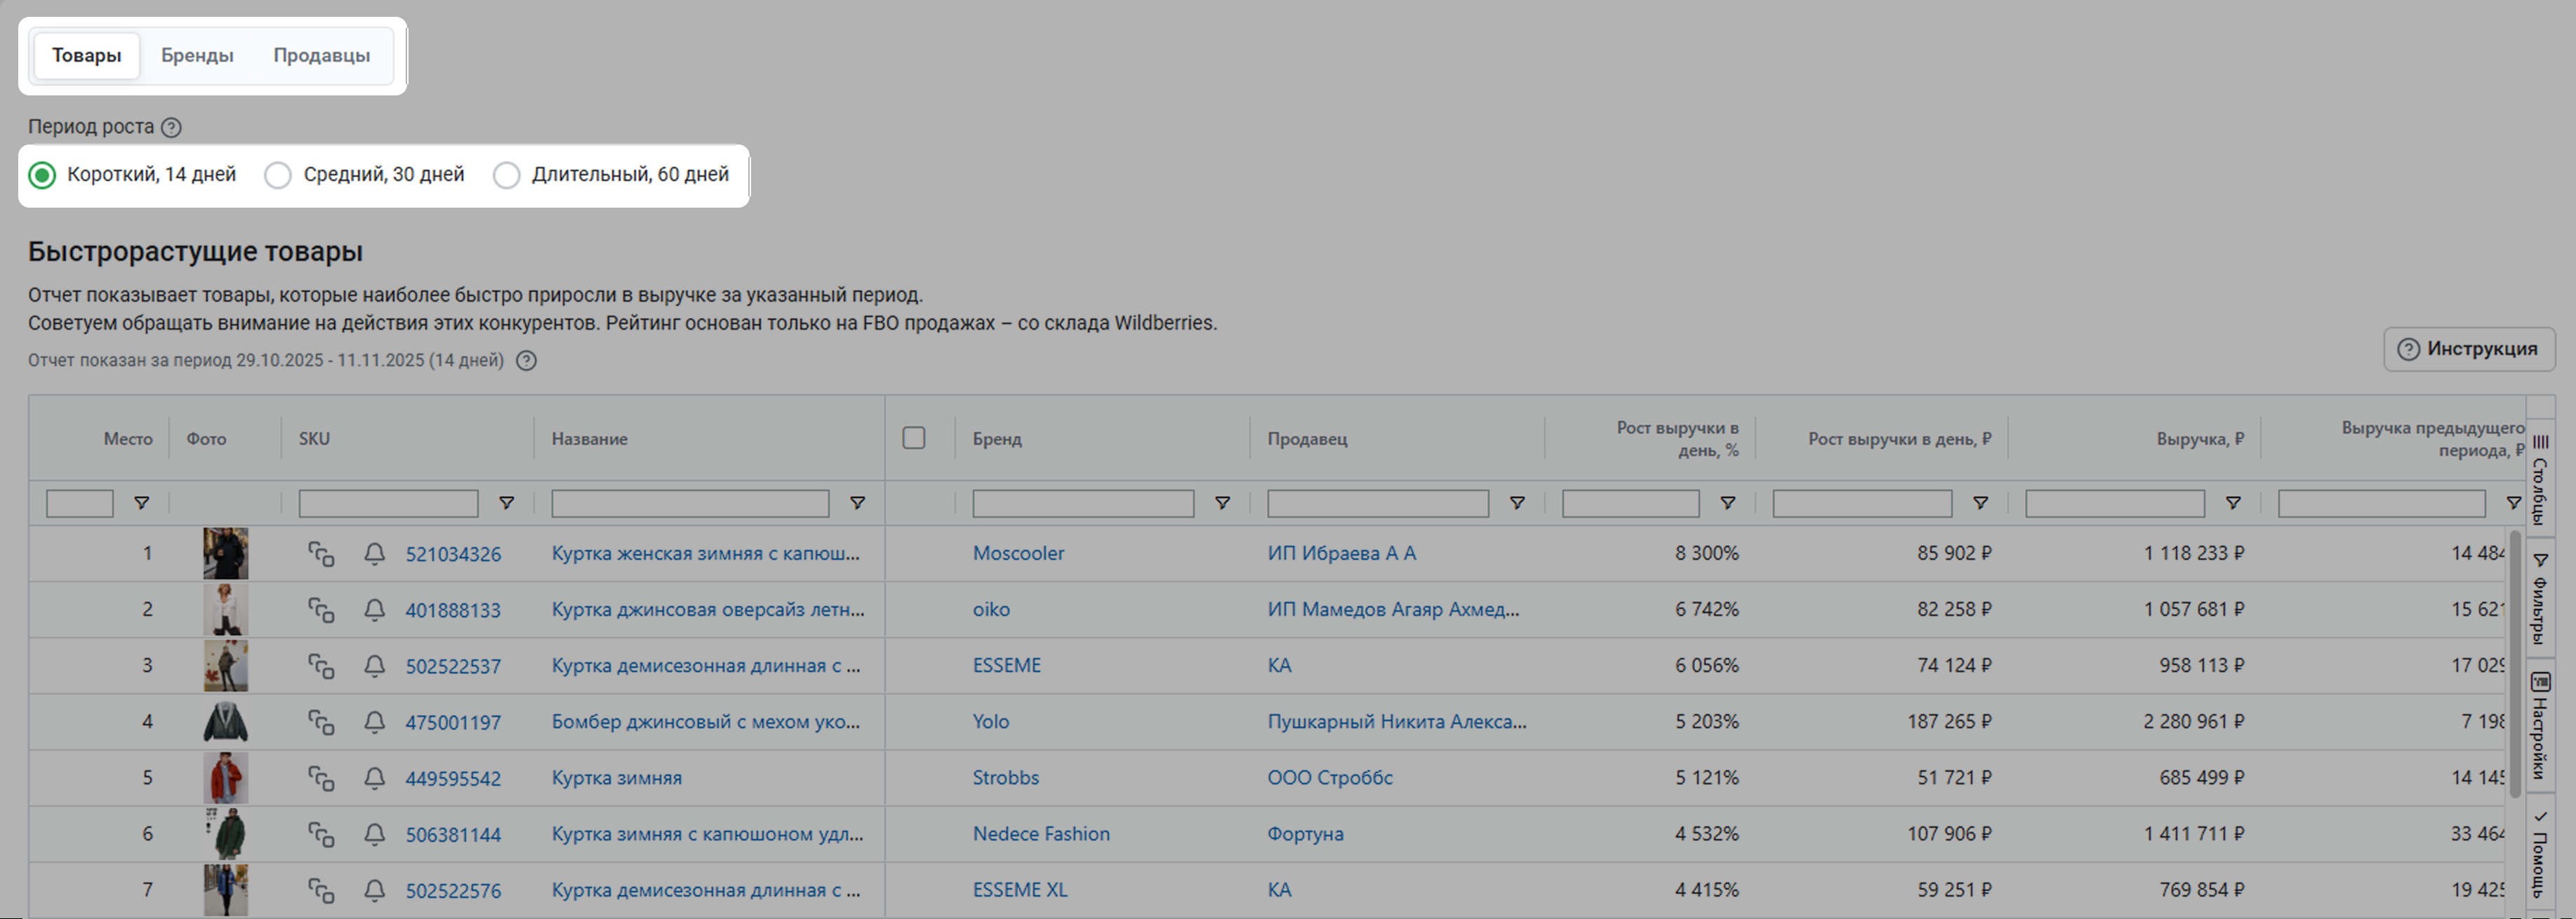
Task: Open the Moscooler brand link
Action: tap(1018, 553)
